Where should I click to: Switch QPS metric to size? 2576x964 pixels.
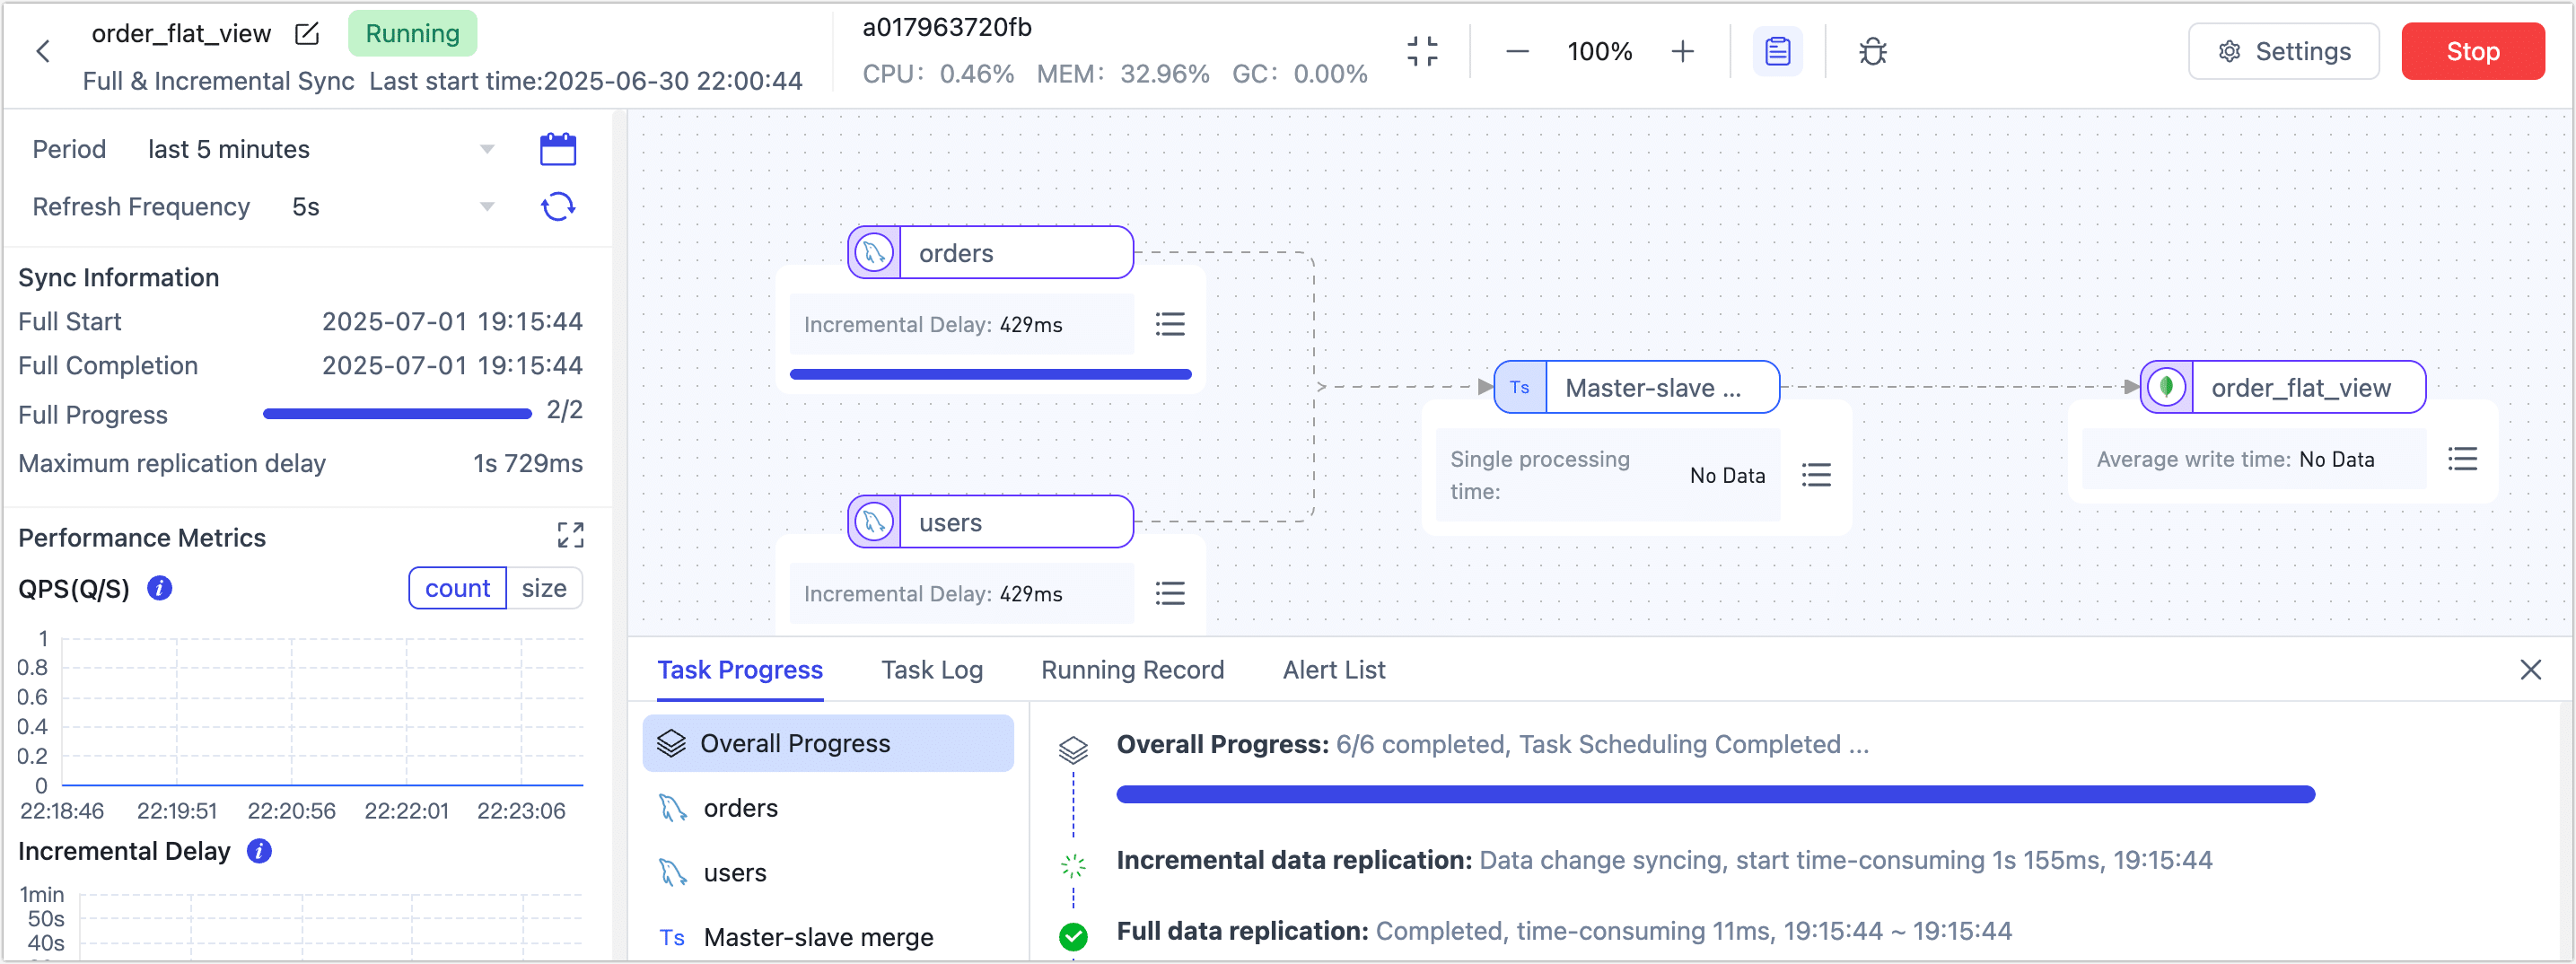[544, 588]
